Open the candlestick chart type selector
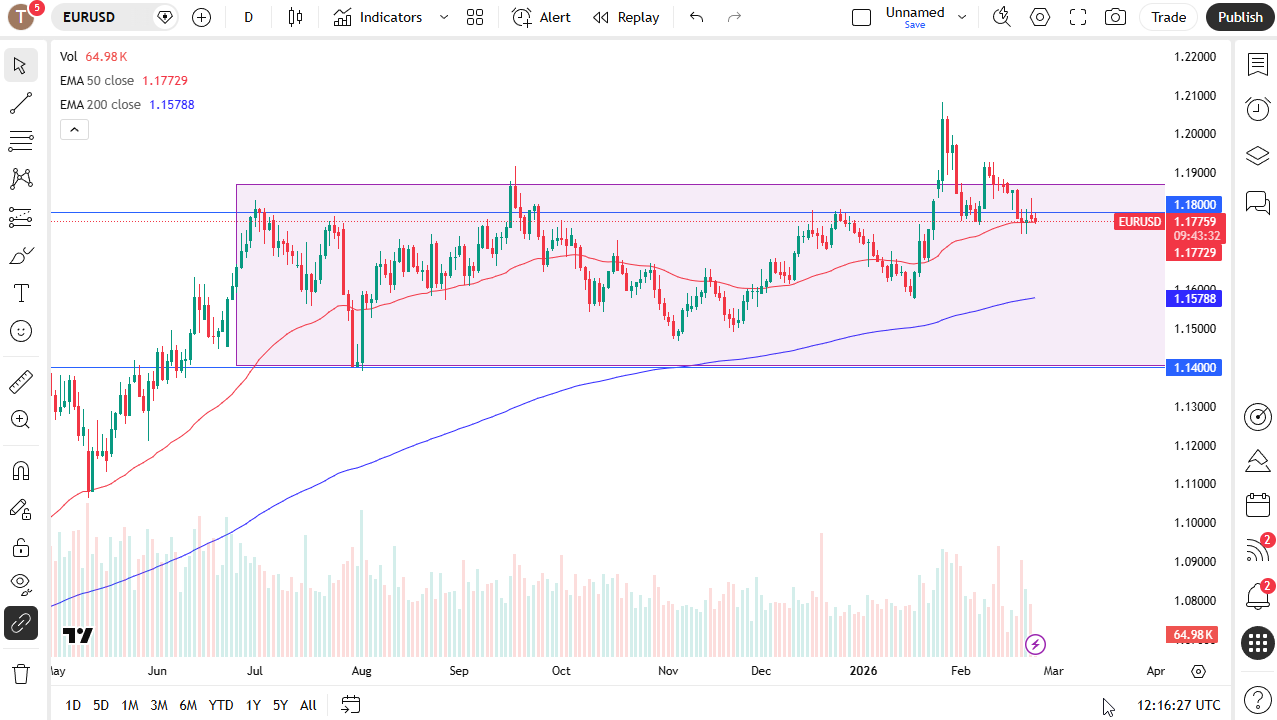The width and height of the screenshot is (1277, 720). click(295, 17)
